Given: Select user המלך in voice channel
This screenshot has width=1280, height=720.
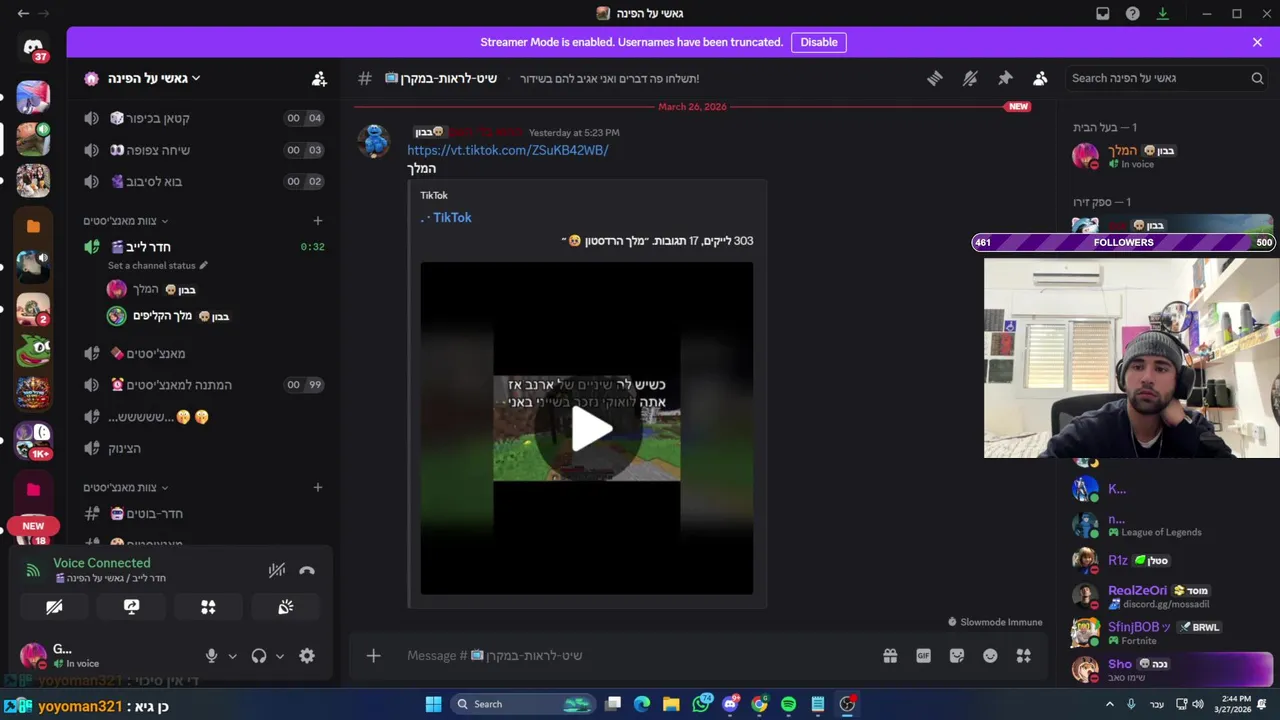Looking at the screenshot, I should point(150,289).
